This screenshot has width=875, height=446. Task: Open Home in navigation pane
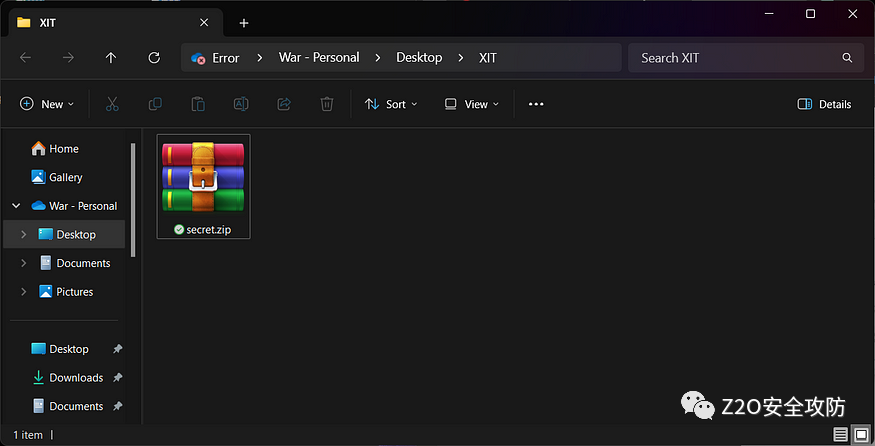click(55, 148)
